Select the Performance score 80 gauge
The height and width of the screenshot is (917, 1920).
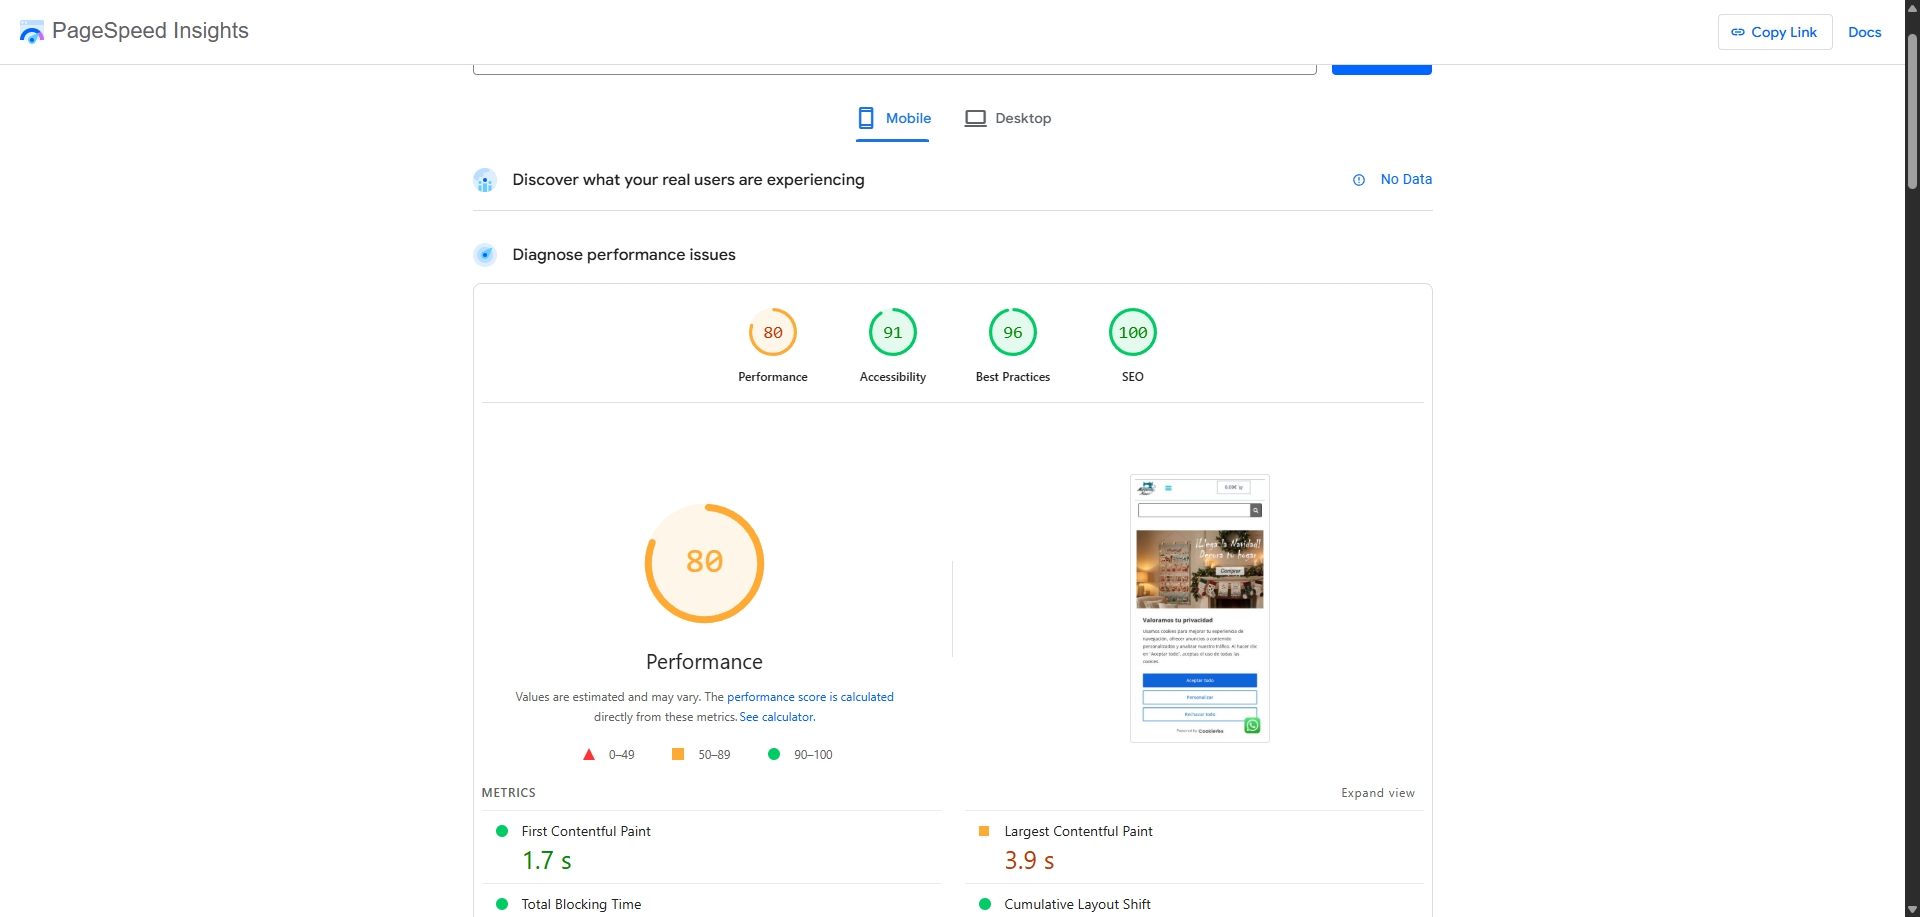(773, 333)
